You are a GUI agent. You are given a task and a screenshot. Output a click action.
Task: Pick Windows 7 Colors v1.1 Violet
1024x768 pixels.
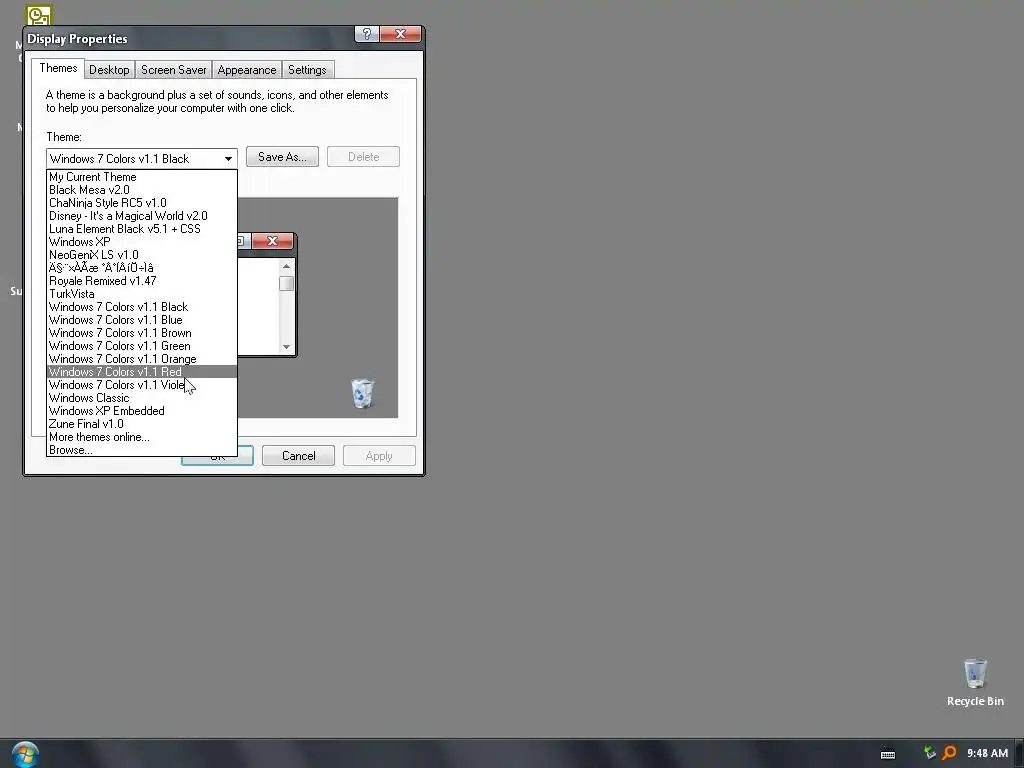(142, 385)
